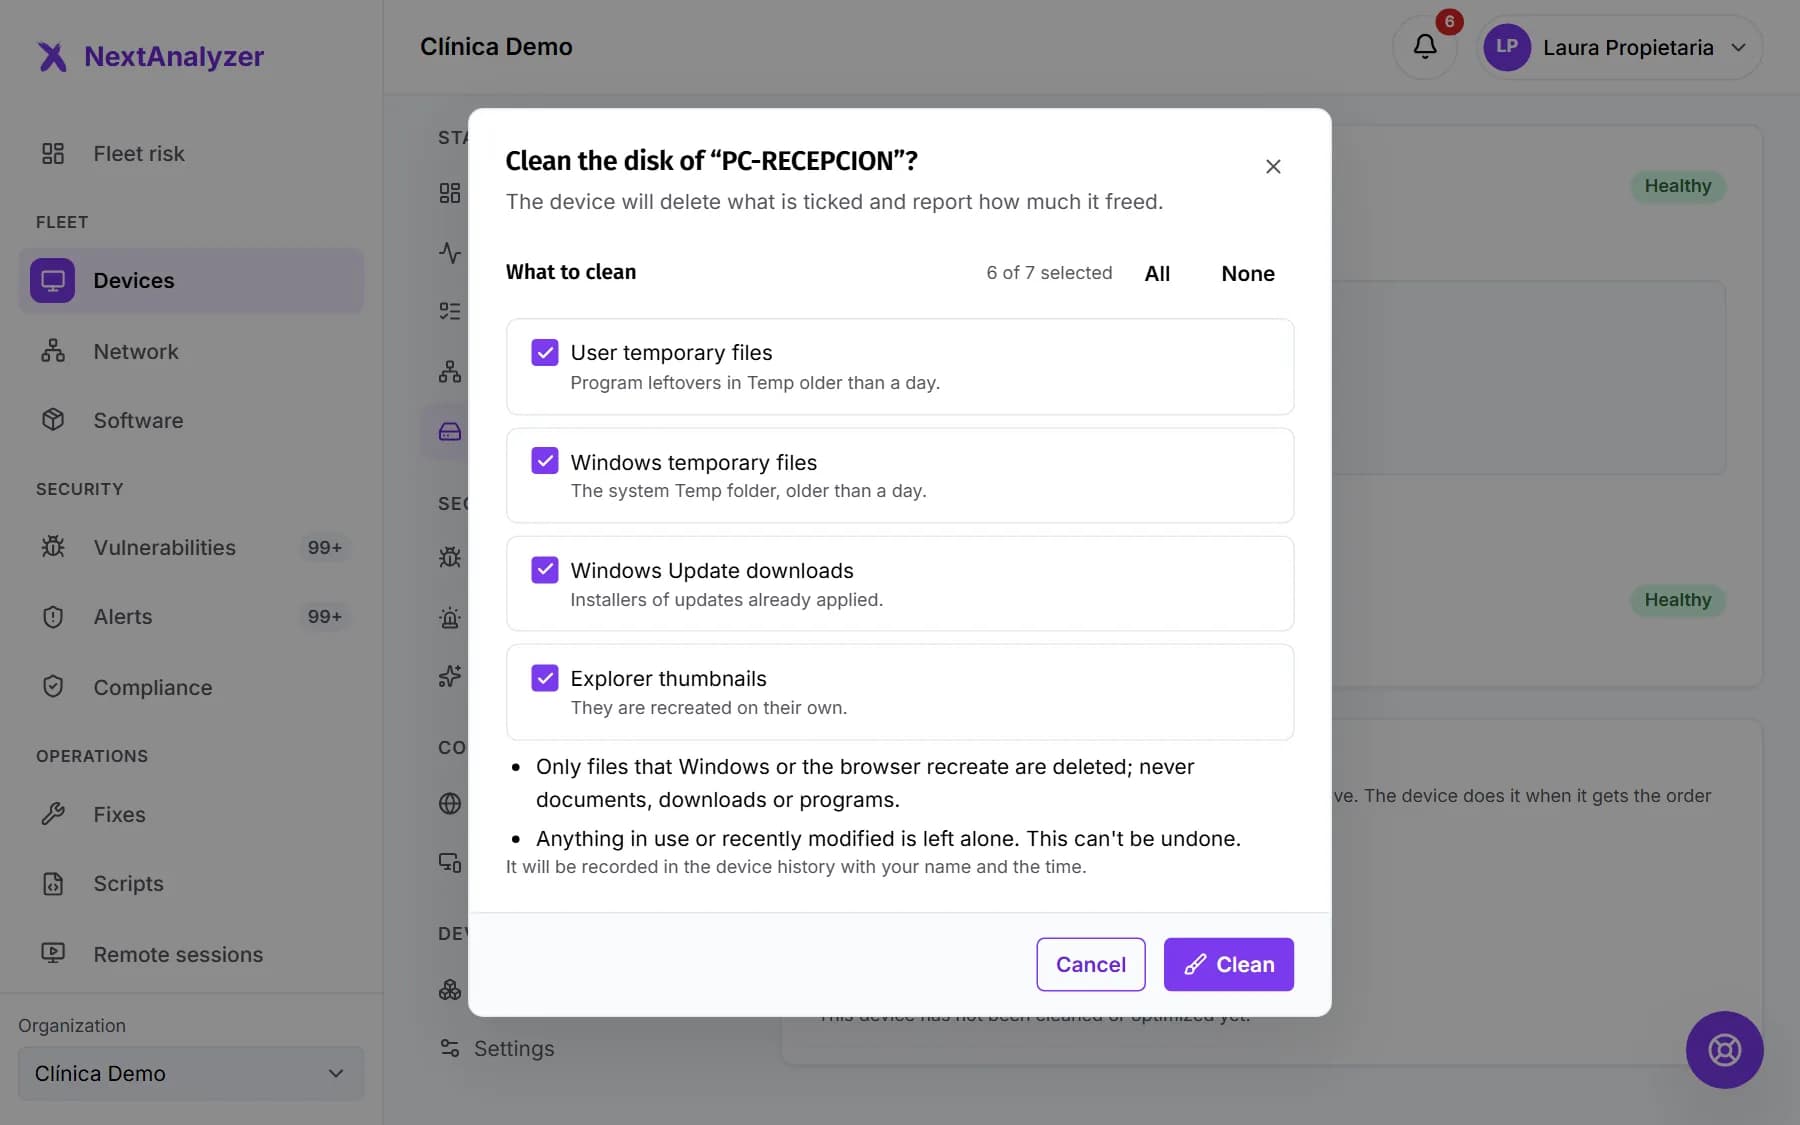Image resolution: width=1800 pixels, height=1125 pixels.
Task: Select All cleaning options
Action: [x=1157, y=273]
